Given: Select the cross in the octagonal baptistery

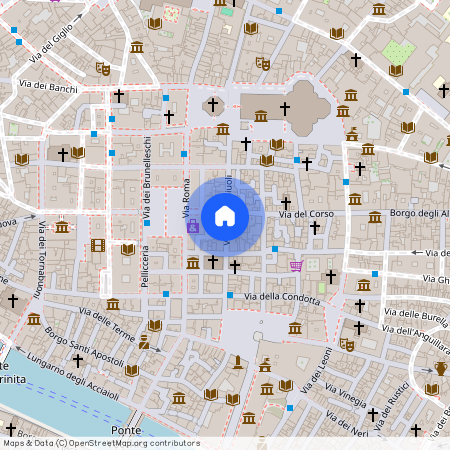Looking at the screenshot, I should pos(213,105).
